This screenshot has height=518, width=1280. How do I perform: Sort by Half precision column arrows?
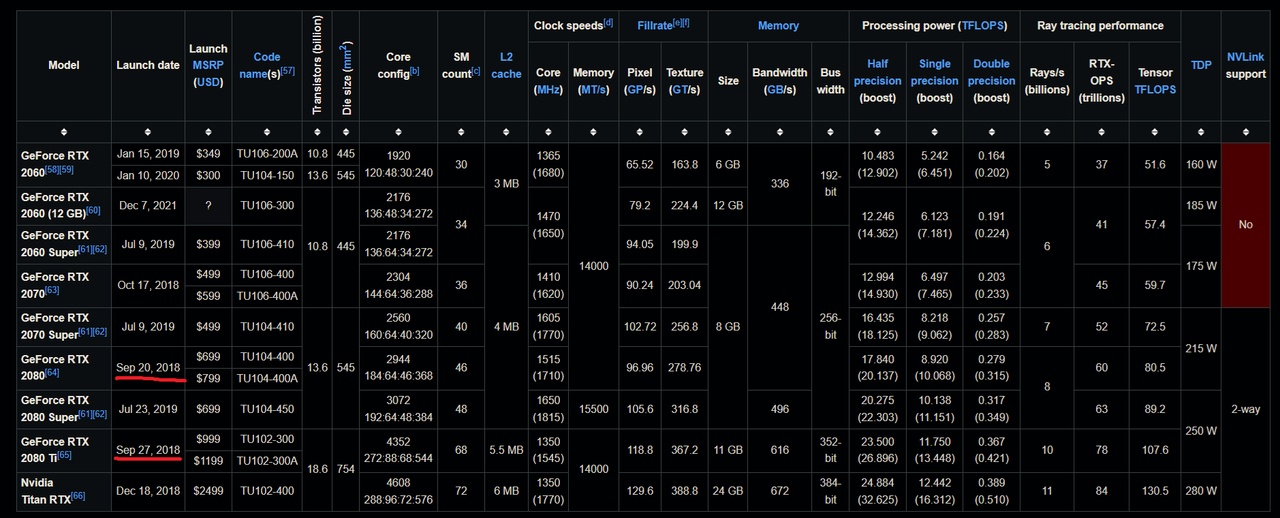pos(877,132)
